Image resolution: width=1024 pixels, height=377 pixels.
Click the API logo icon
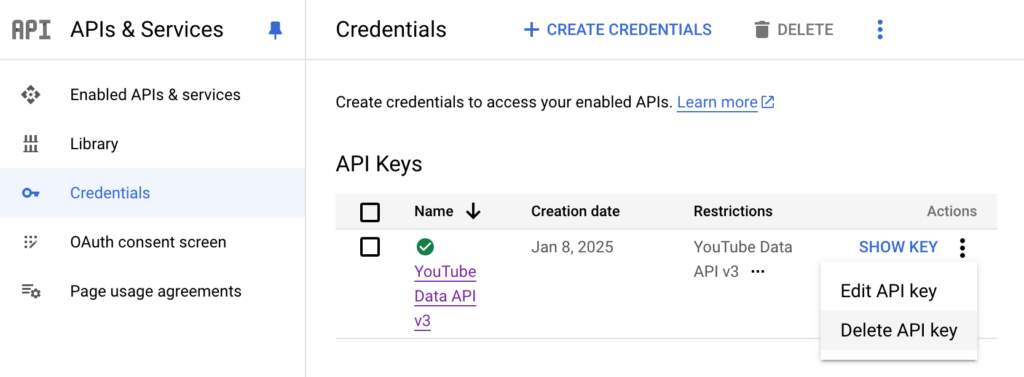[31, 29]
